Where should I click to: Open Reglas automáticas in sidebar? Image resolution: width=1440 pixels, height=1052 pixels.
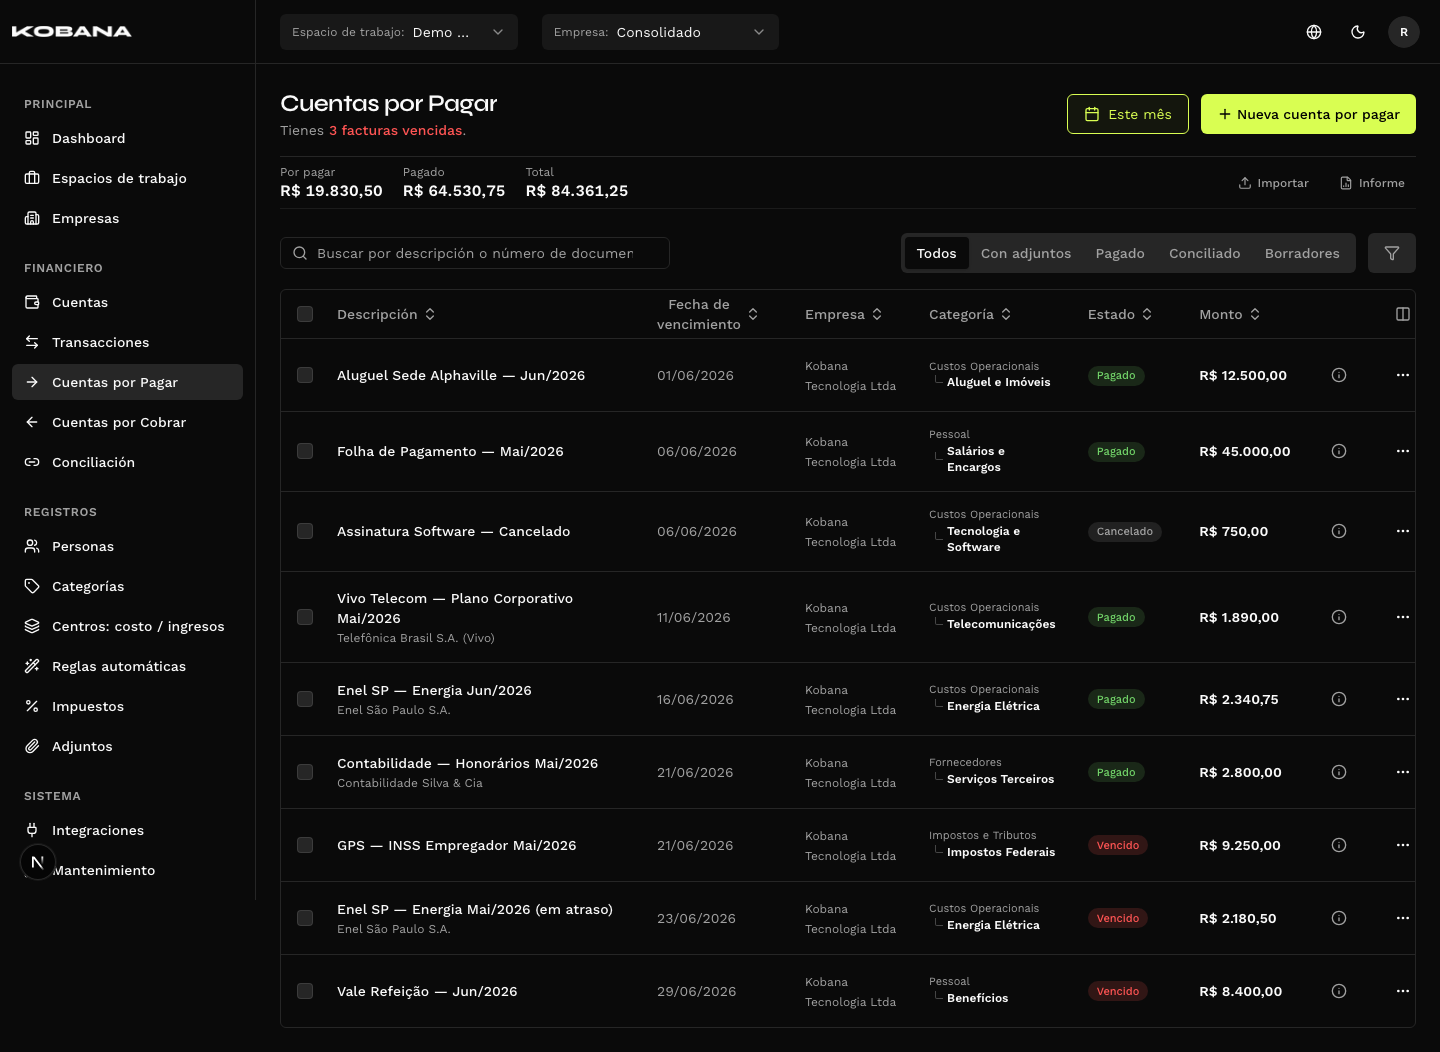[127, 666]
